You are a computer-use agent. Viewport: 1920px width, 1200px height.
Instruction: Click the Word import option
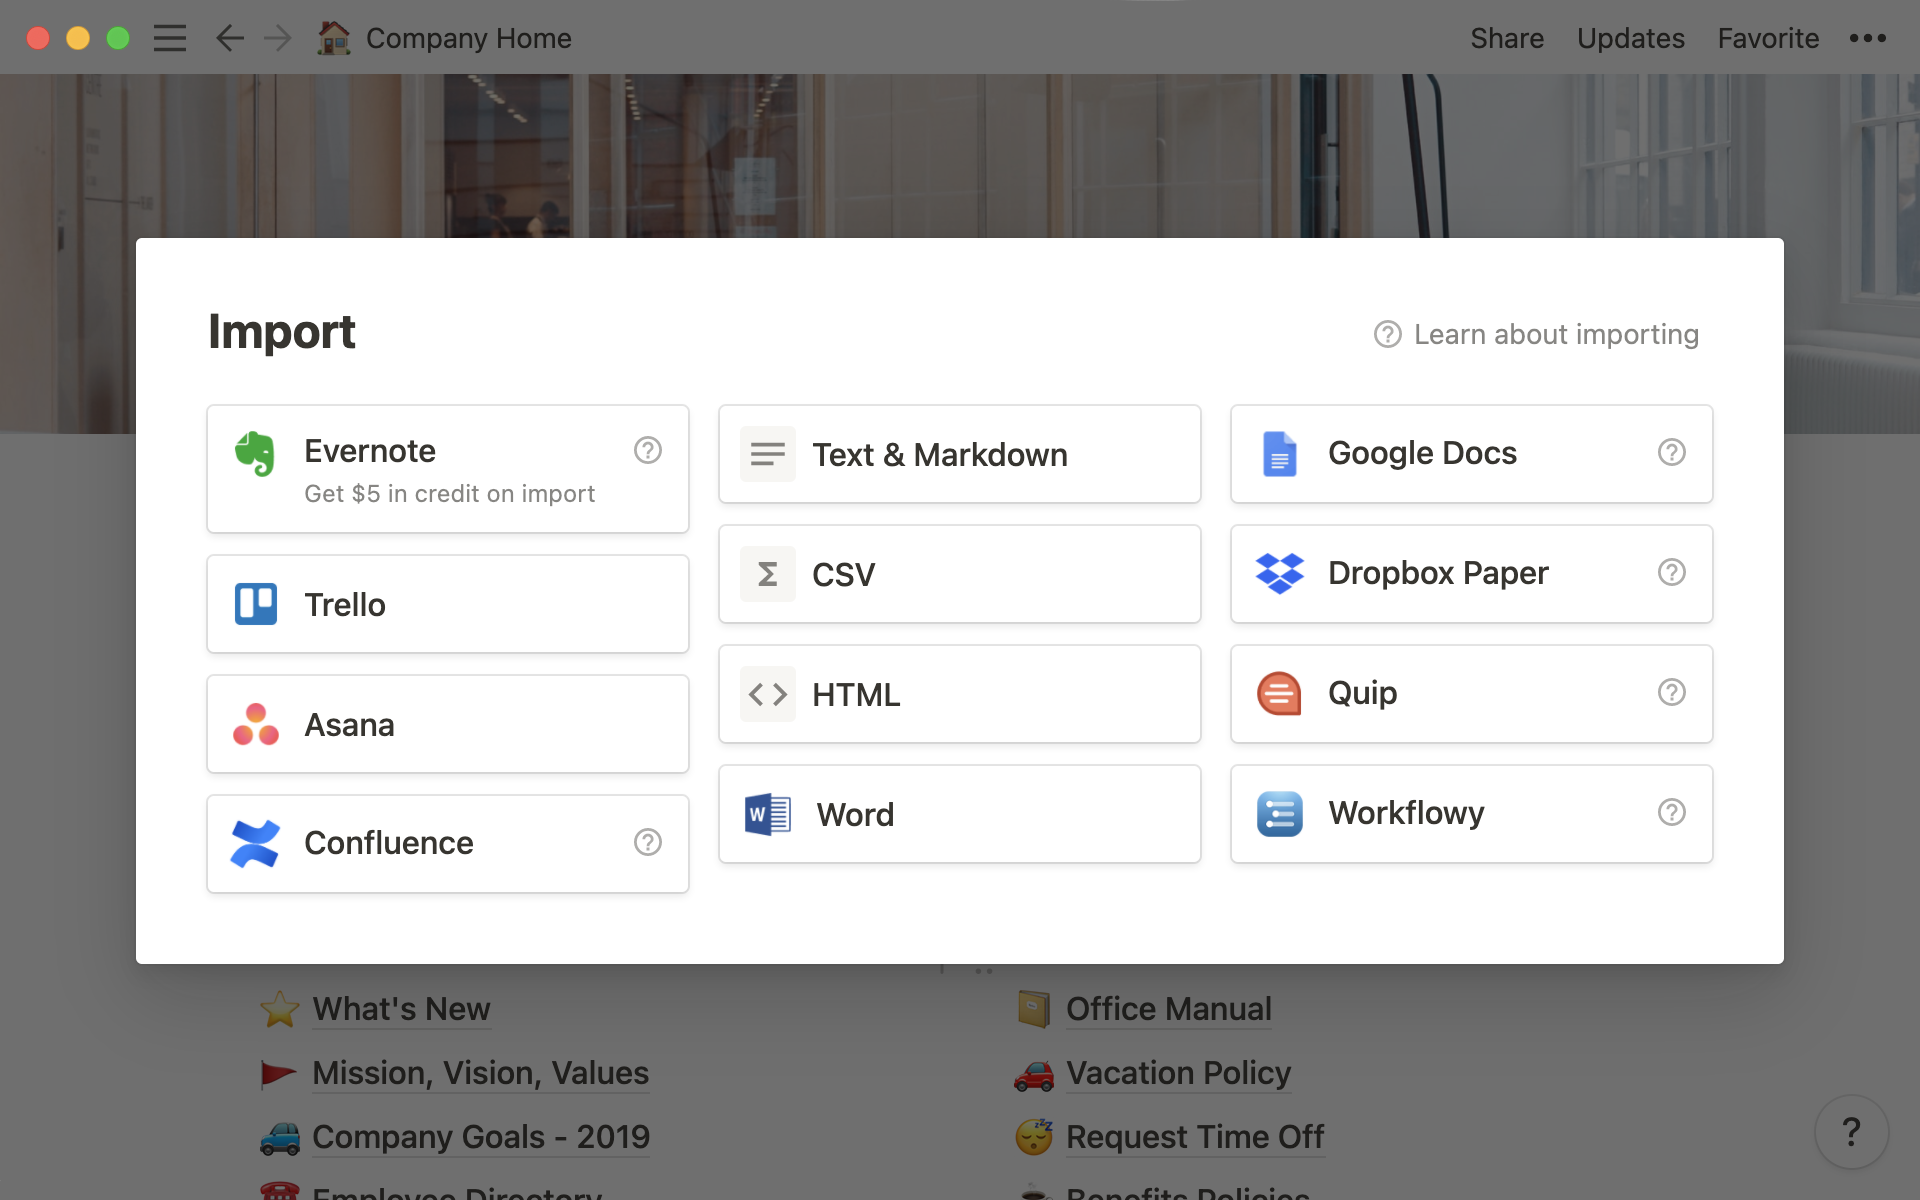click(959, 813)
